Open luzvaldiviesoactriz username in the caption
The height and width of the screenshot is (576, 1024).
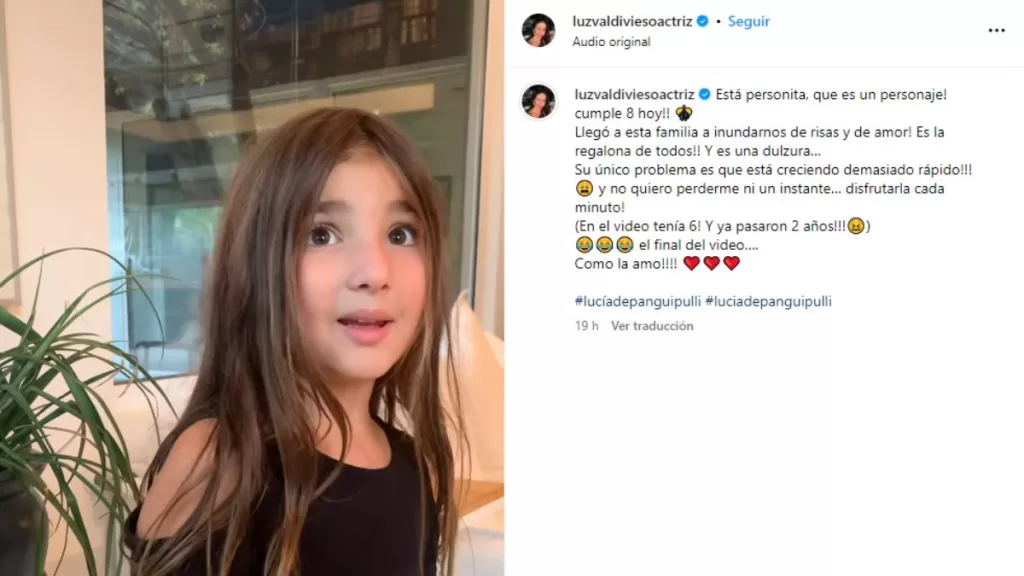coord(634,94)
